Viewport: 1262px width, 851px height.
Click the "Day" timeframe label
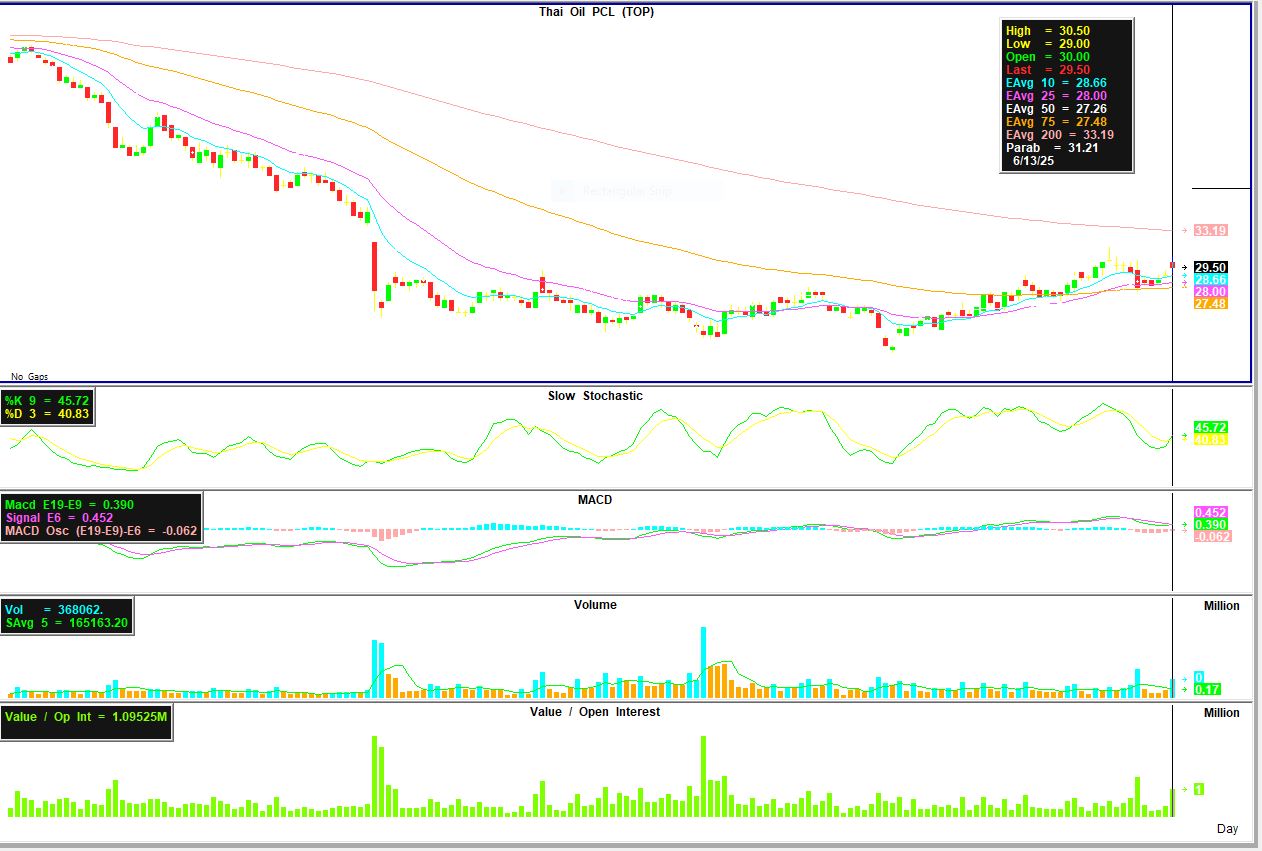(1227, 829)
